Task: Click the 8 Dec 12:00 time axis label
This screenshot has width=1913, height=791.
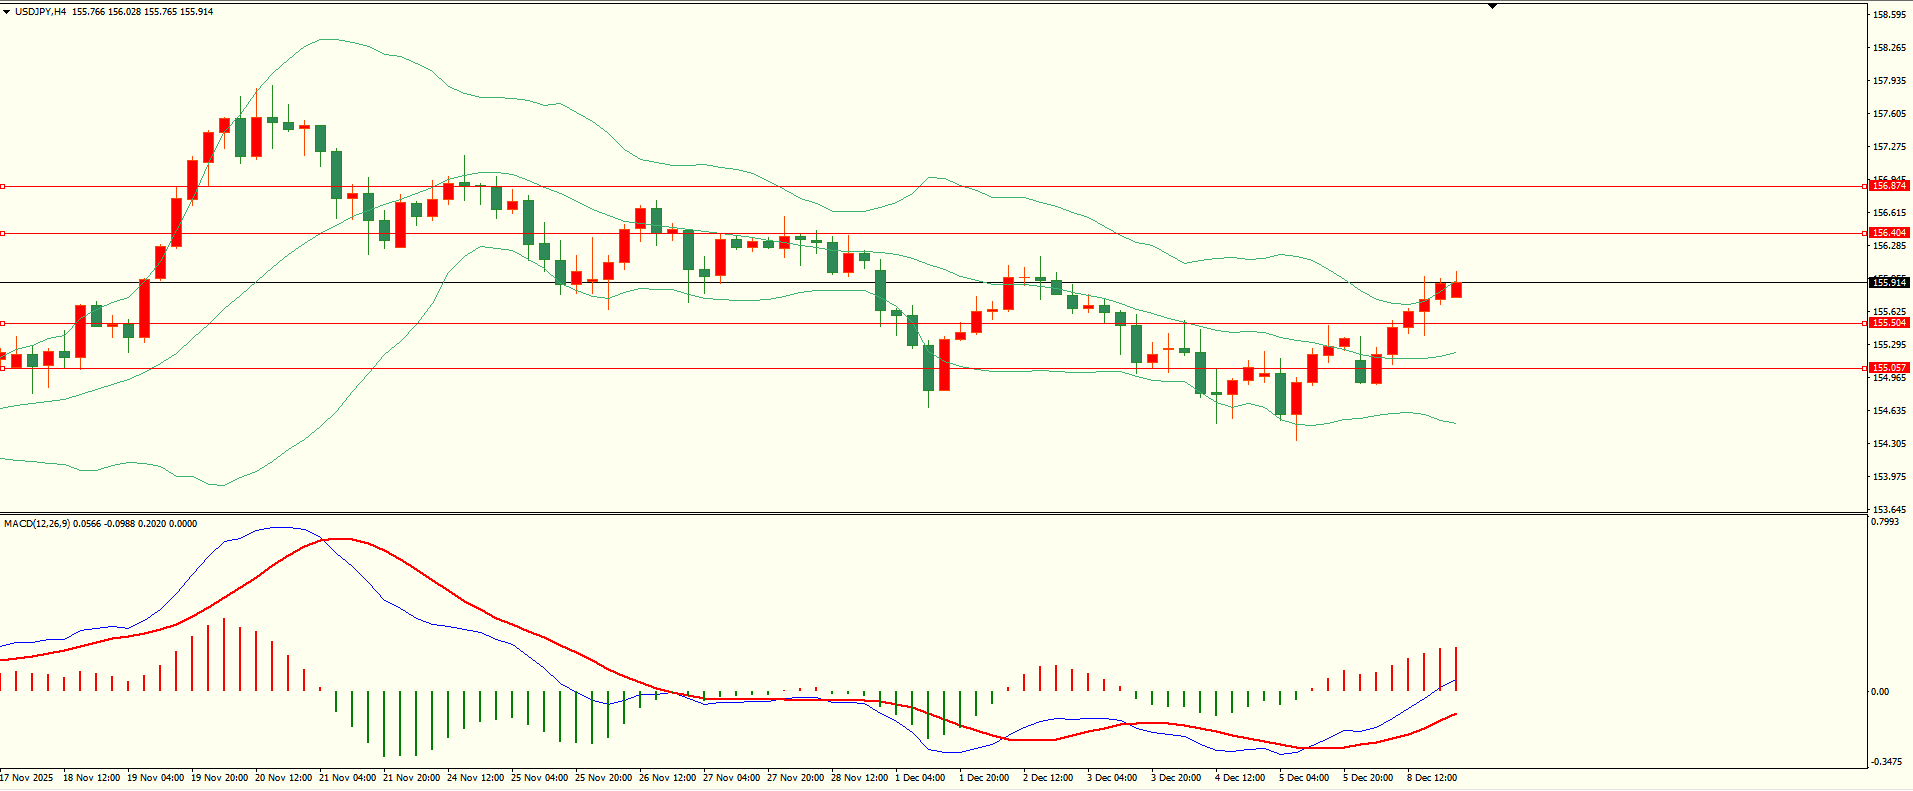Action: coord(1432,778)
